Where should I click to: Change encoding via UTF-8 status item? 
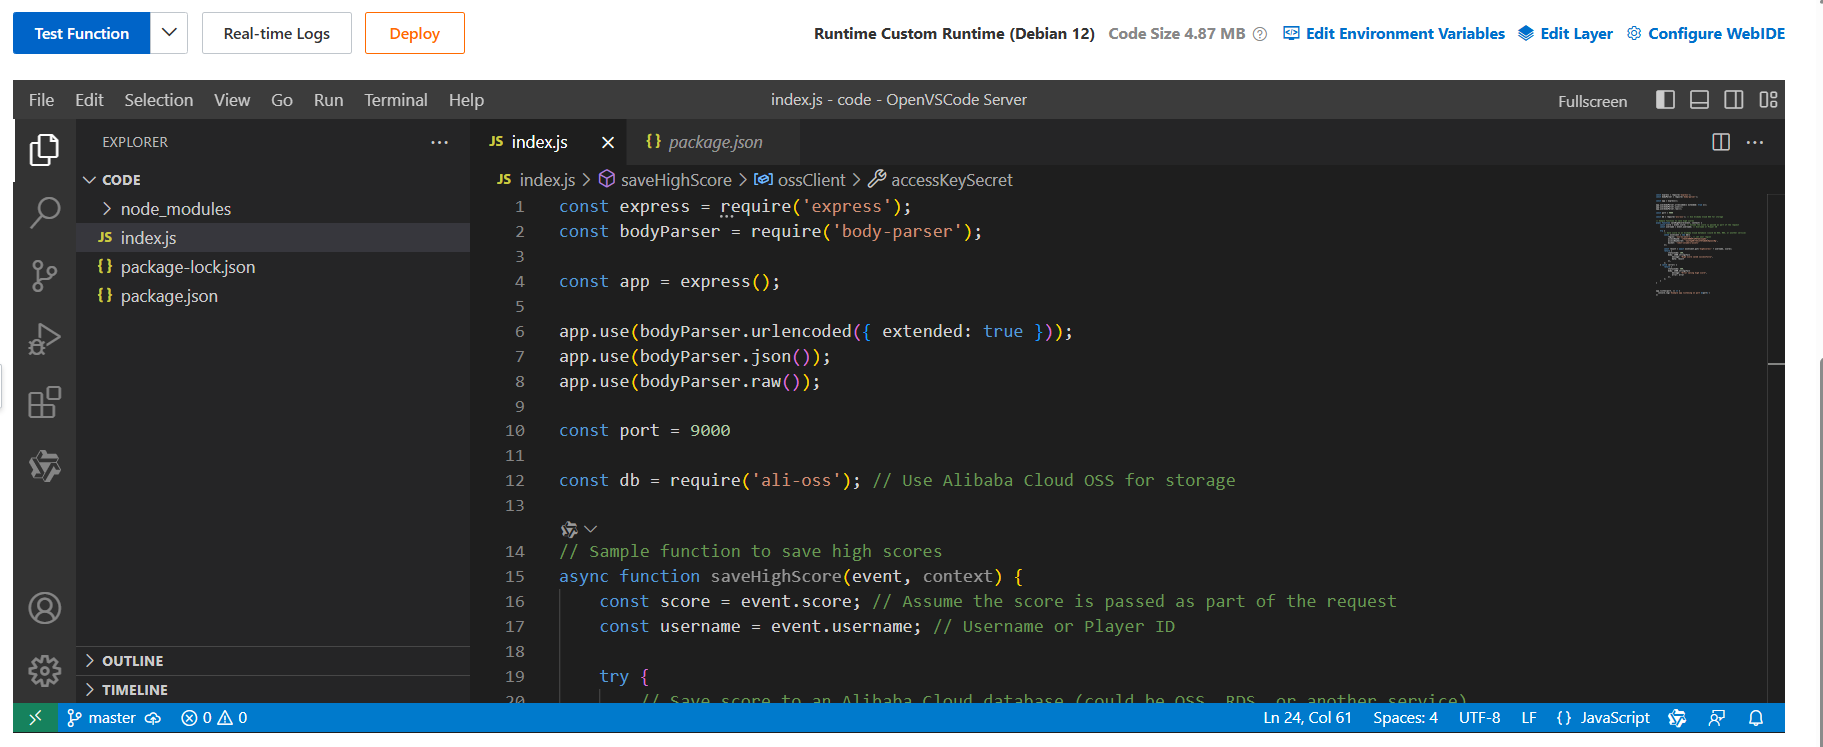point(1479,718)
